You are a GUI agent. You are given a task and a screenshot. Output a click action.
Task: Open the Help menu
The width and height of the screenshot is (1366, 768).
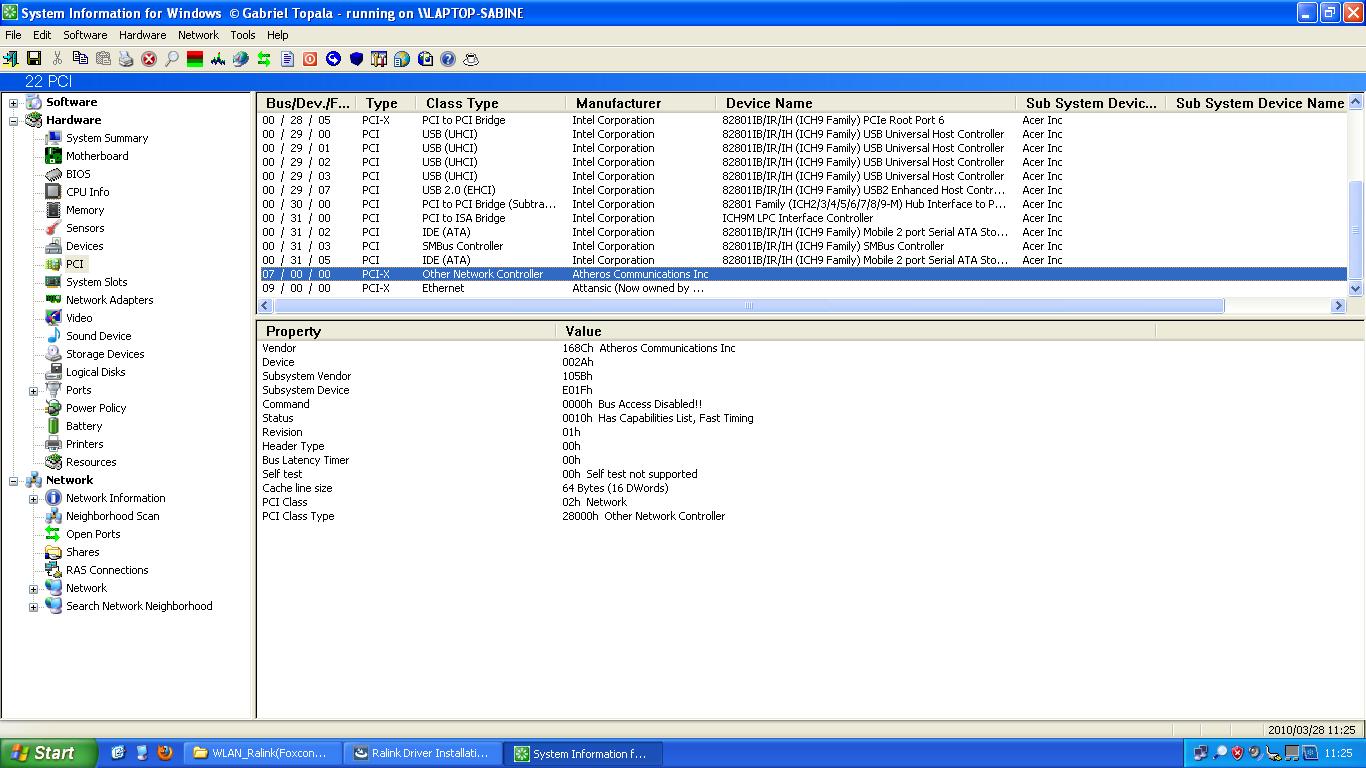point(277,35)
